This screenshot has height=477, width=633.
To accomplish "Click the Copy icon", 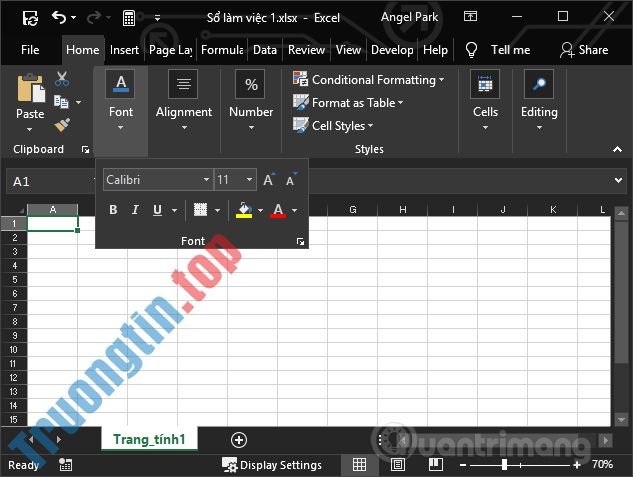I will (x=61, y=102).
